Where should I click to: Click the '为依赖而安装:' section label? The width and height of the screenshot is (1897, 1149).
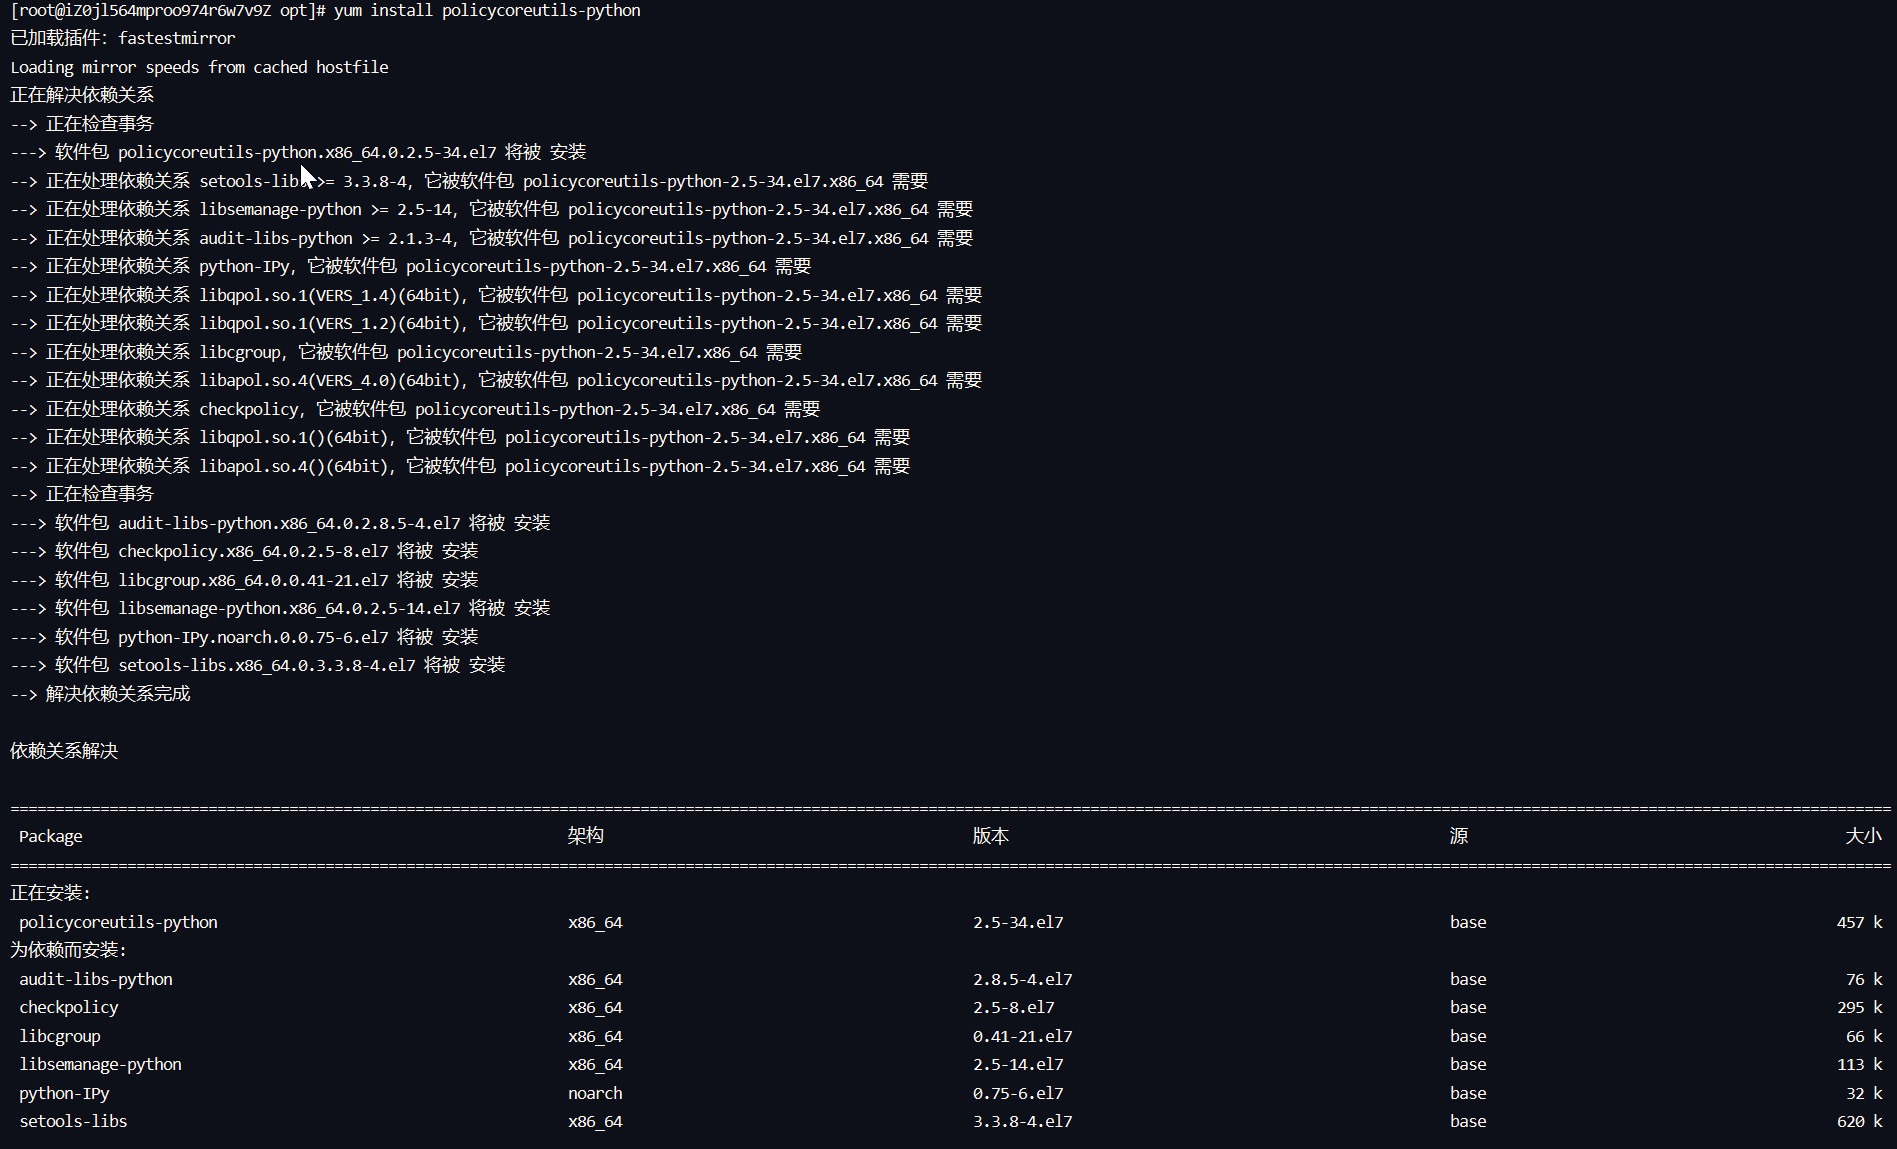click(x=69, y=950)
